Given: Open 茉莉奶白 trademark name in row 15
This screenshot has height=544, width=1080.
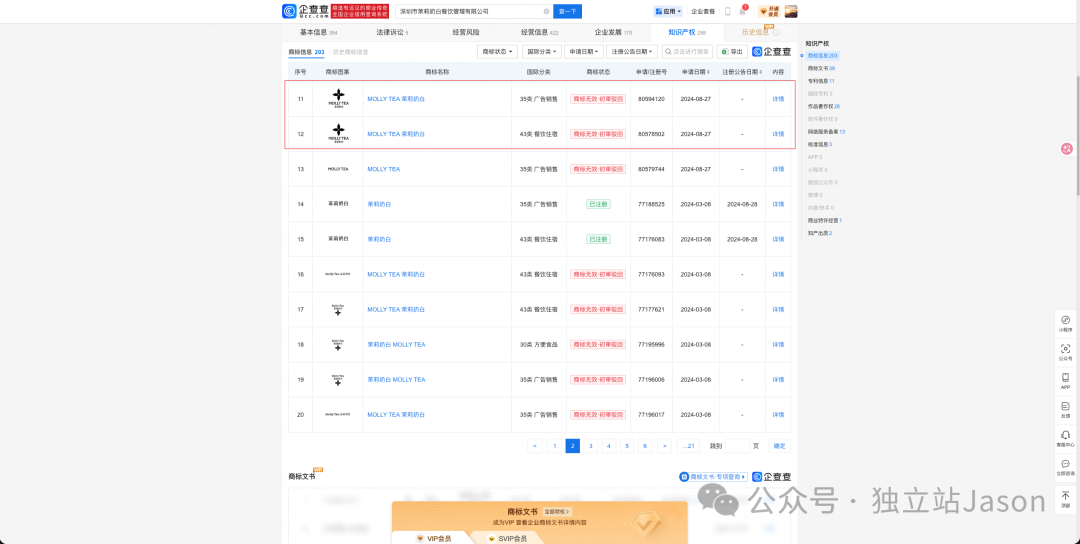Looking at the screenshot, I should coord(379,239).
